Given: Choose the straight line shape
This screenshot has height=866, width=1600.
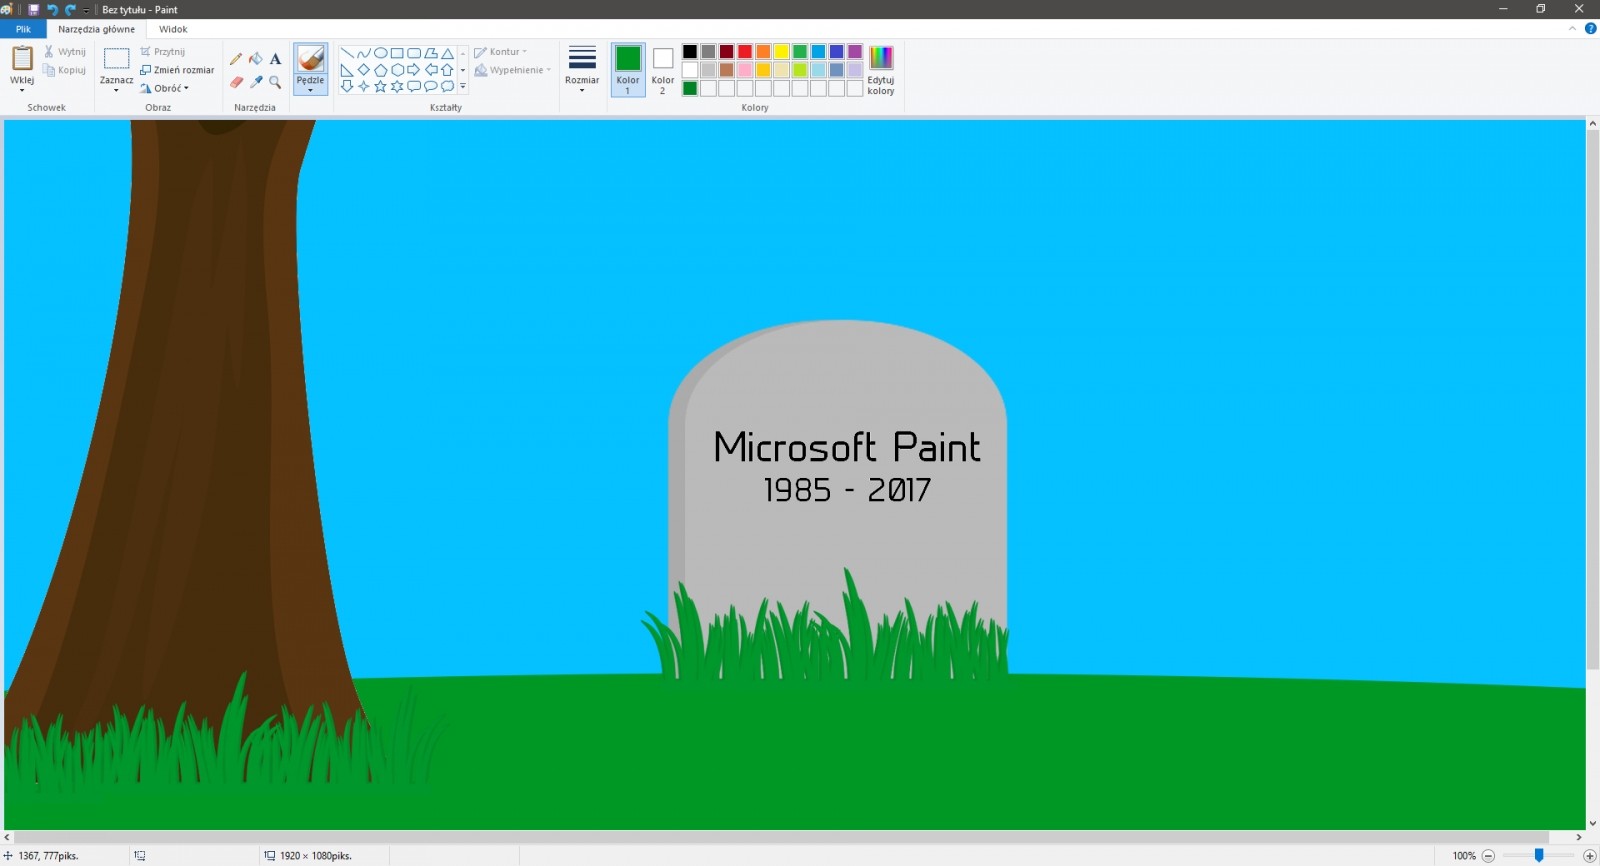Looking at the screenshot, I should pos(347,53).
